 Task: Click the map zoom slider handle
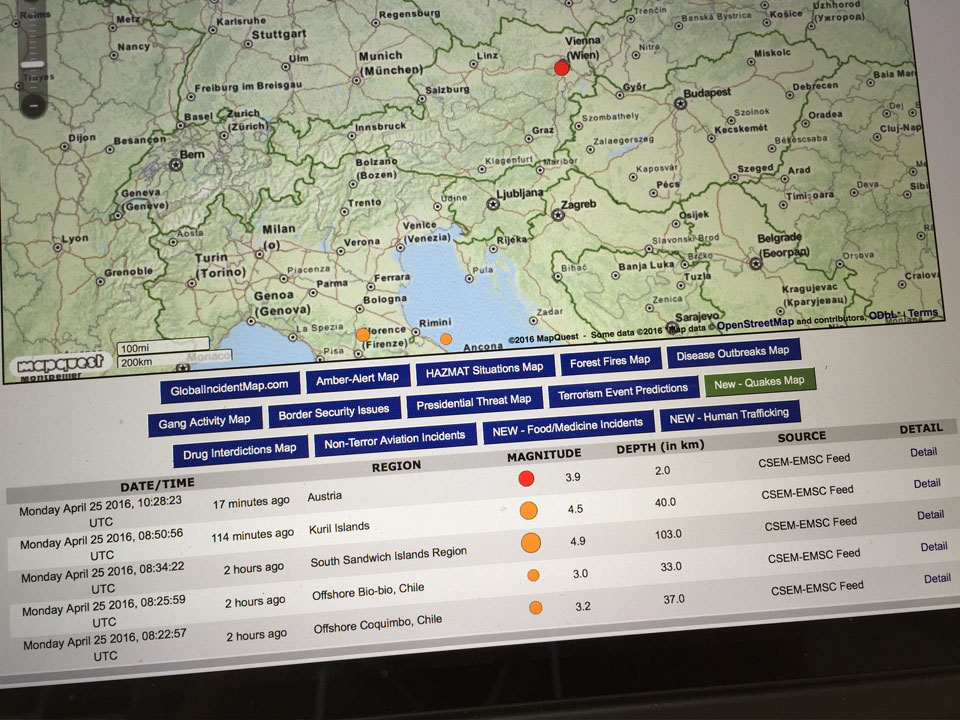tap(32, 64)
